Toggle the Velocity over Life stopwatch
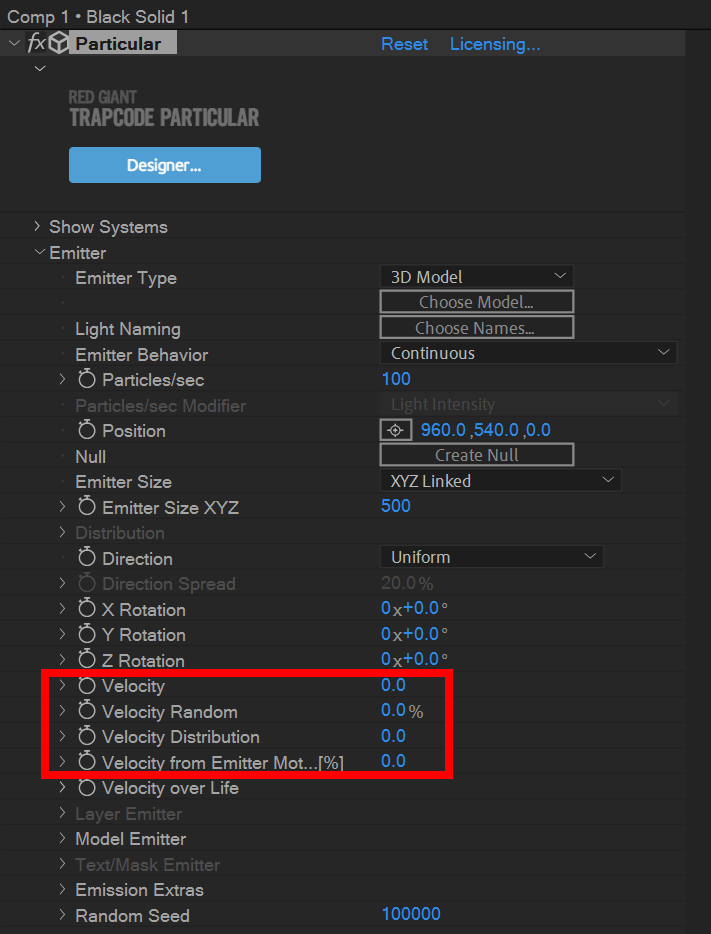 tap(87, 787)
